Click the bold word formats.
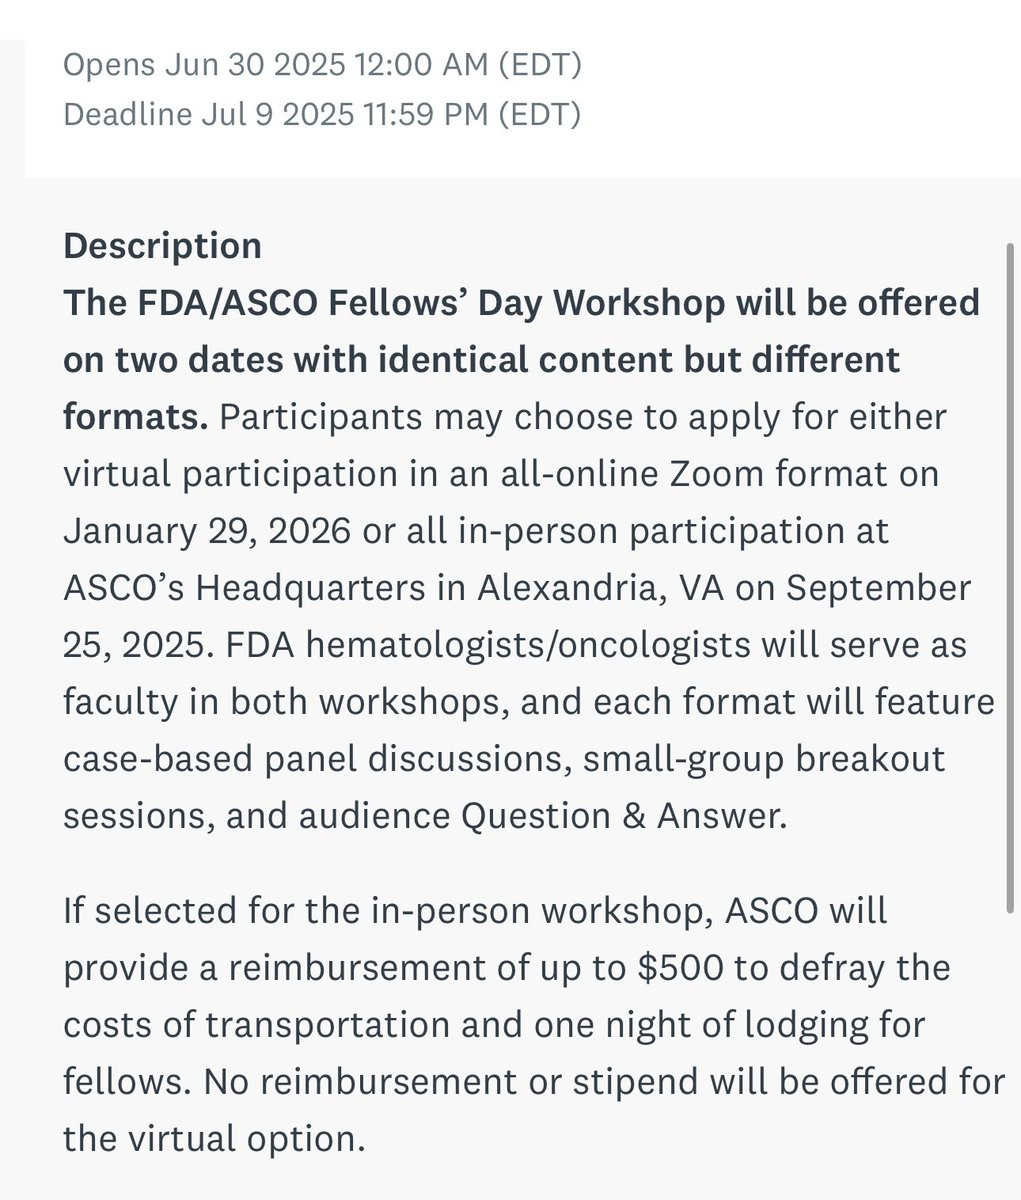The height and width of the screenshot is (1200, 1021). pyautogui.click(x=135, y=416)
